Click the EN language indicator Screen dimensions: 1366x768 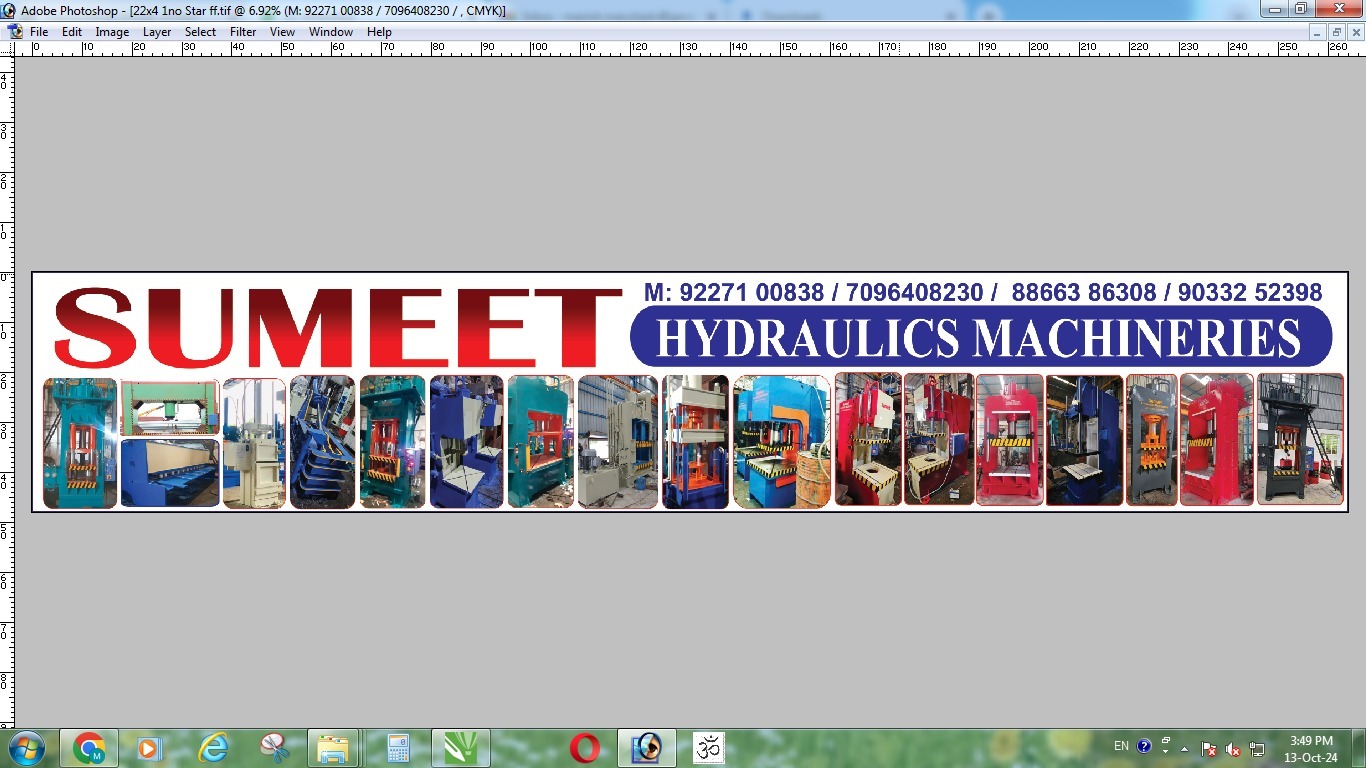(x=1121, y=746)
